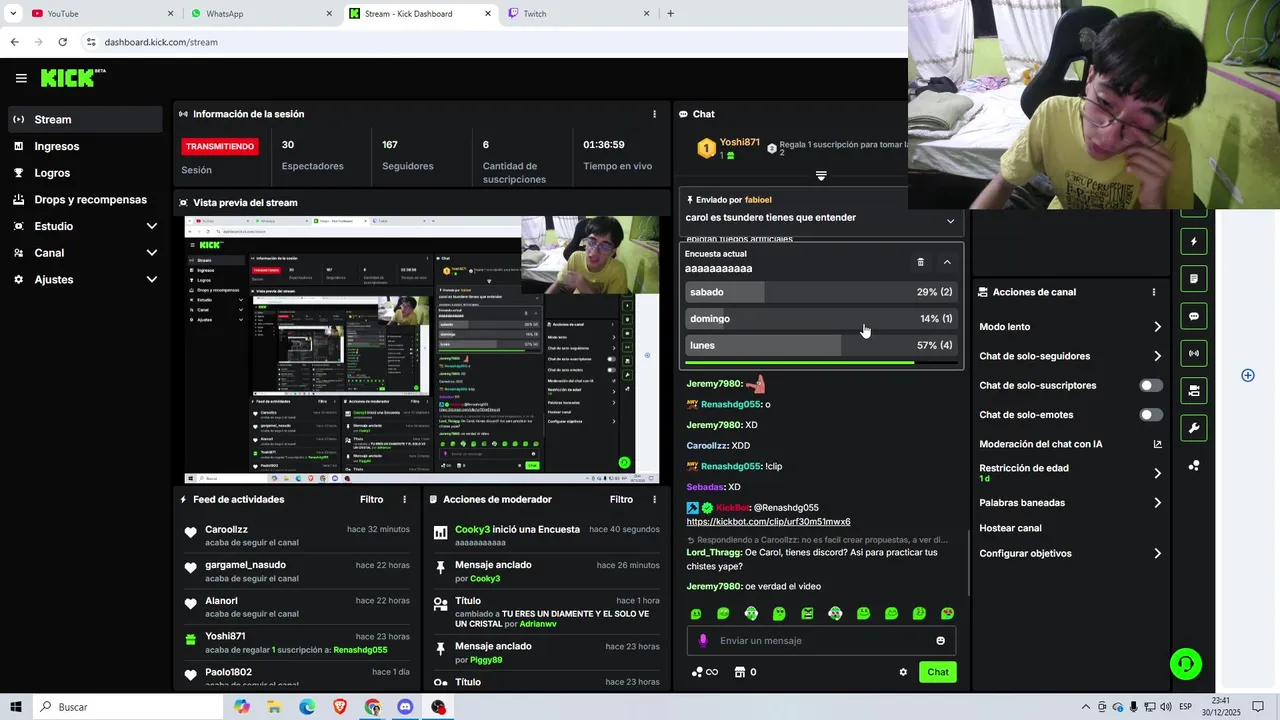Image resolution: width=1280 pixels, height=720 pixels.
Task: Open Palabras baneadas options arrow
Action: coord(1158,503)
